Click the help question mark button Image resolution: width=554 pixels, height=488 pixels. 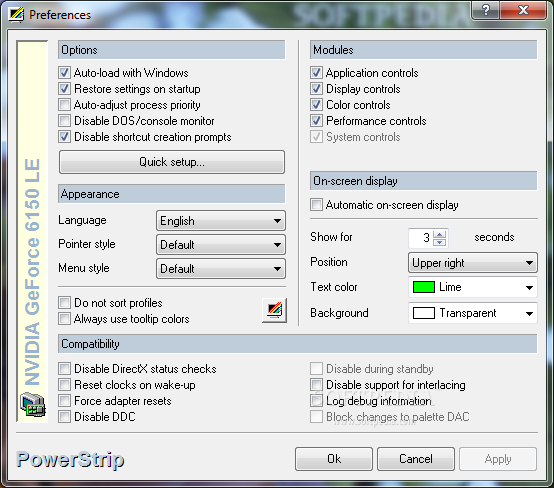click(x=486, y=10)
